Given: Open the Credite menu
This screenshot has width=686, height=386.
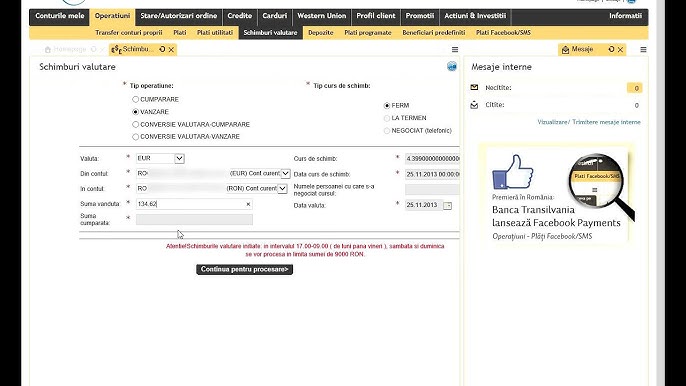Looking at the screenshot, I should 240,16.
